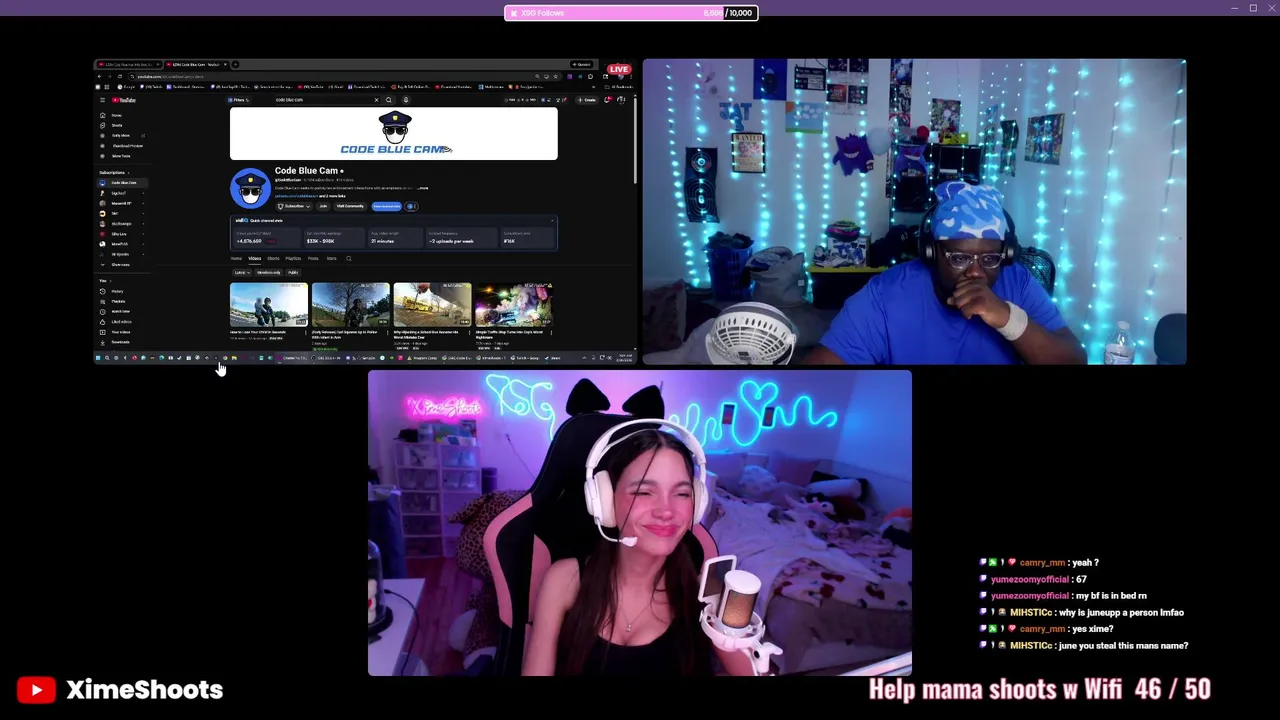Open the channel Playlists tab
This screenshot has width=1280, height=720.
click(x=293, y=258)
